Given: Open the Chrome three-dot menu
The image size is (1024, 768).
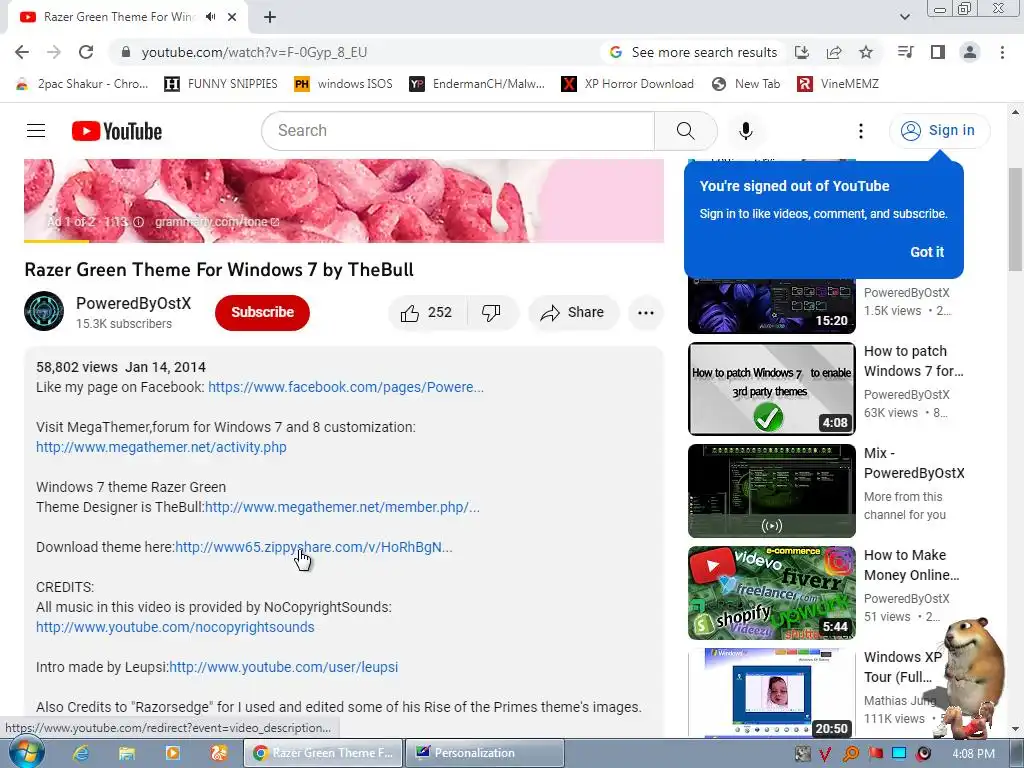Looking at the screenshot, I should coord(1002,52).
